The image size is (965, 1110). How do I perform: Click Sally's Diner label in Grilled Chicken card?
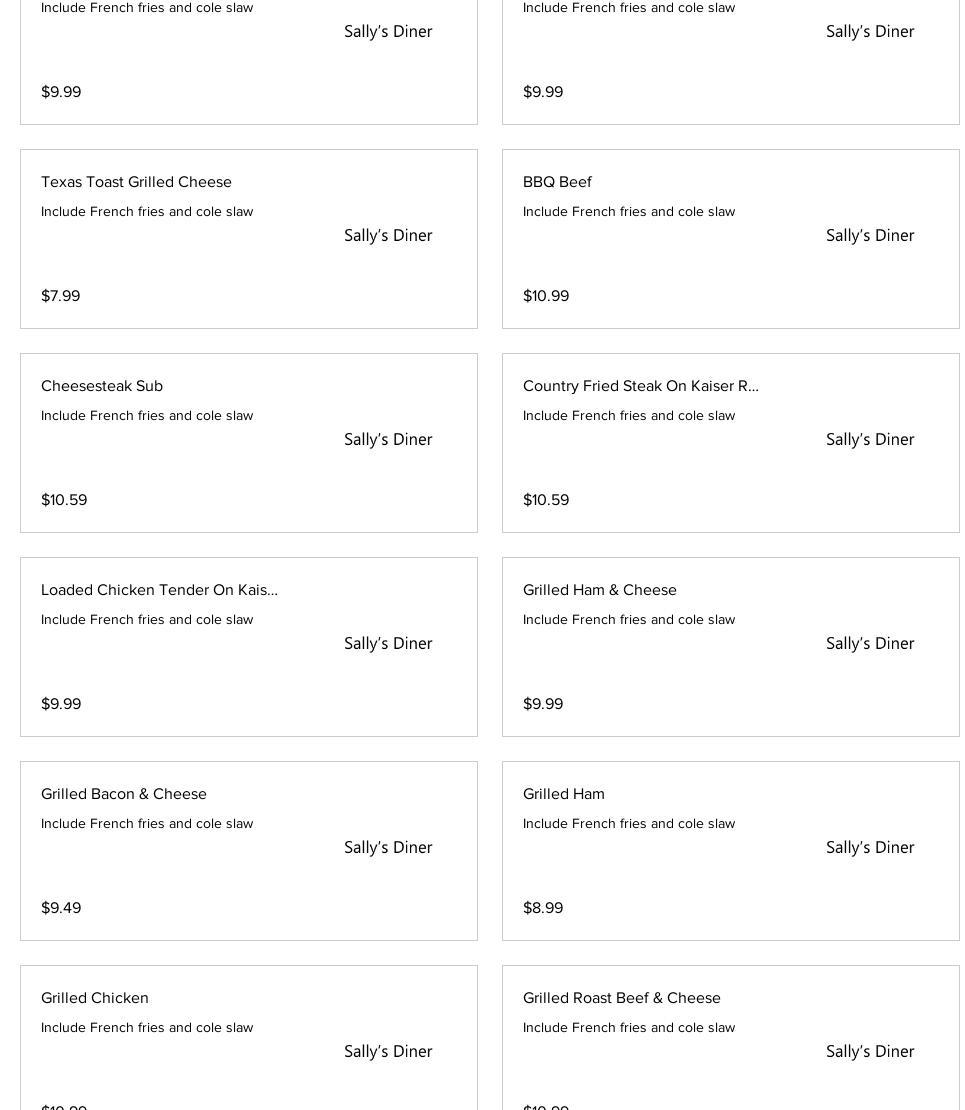point(388,1052)
